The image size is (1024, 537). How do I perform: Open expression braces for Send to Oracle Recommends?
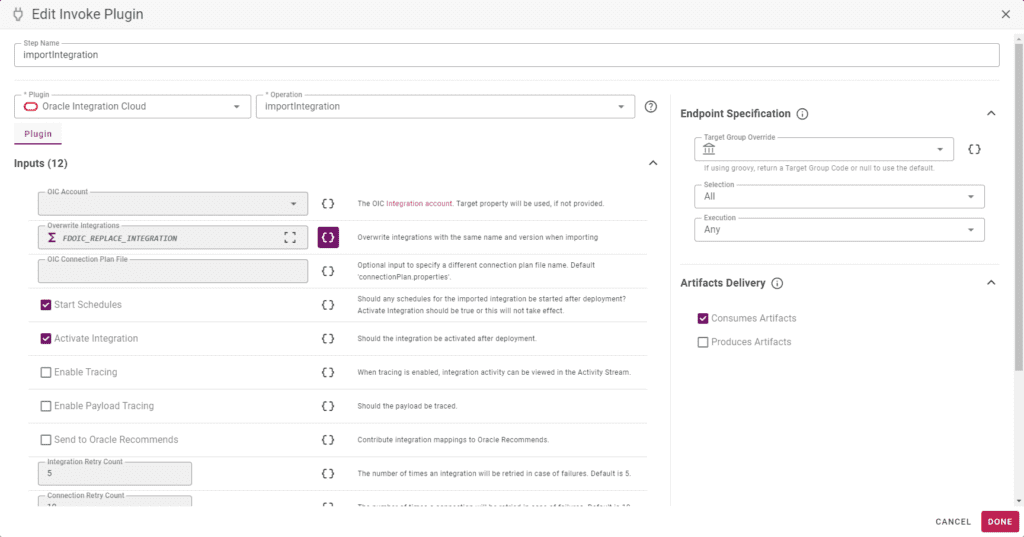click(x=328, y=440)
